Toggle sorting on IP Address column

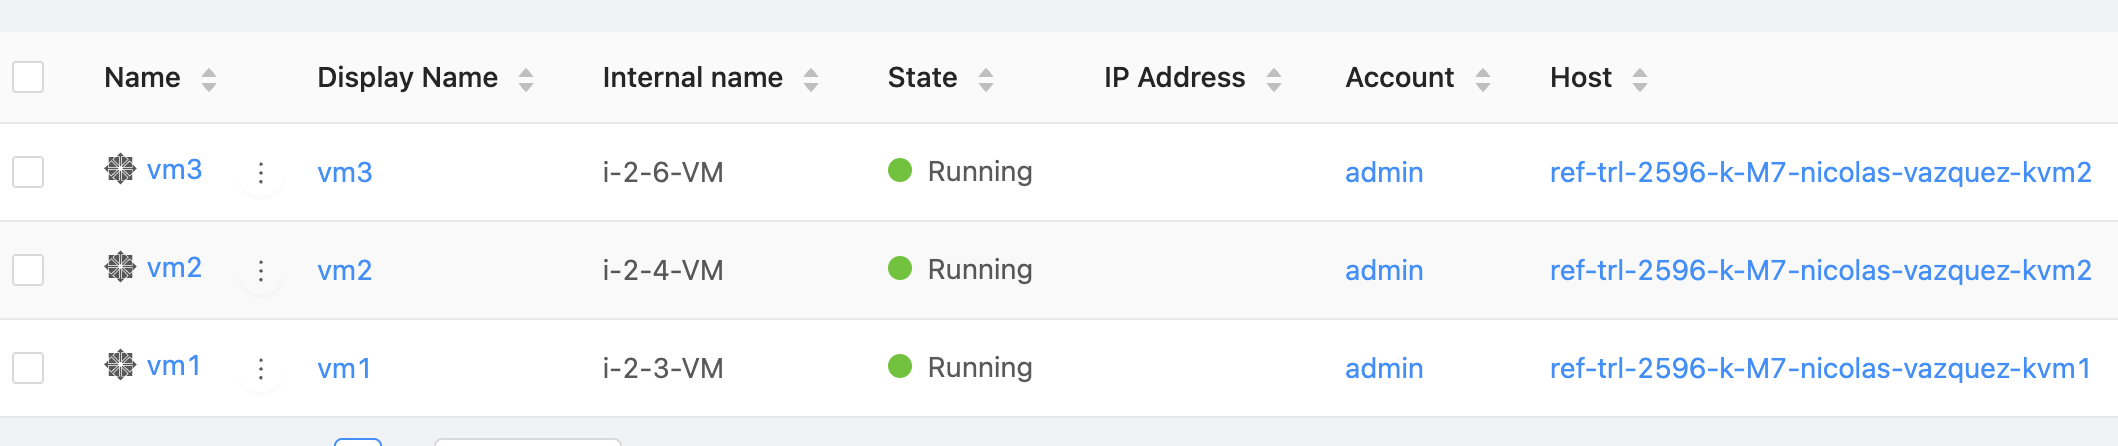coord(1274,79)
